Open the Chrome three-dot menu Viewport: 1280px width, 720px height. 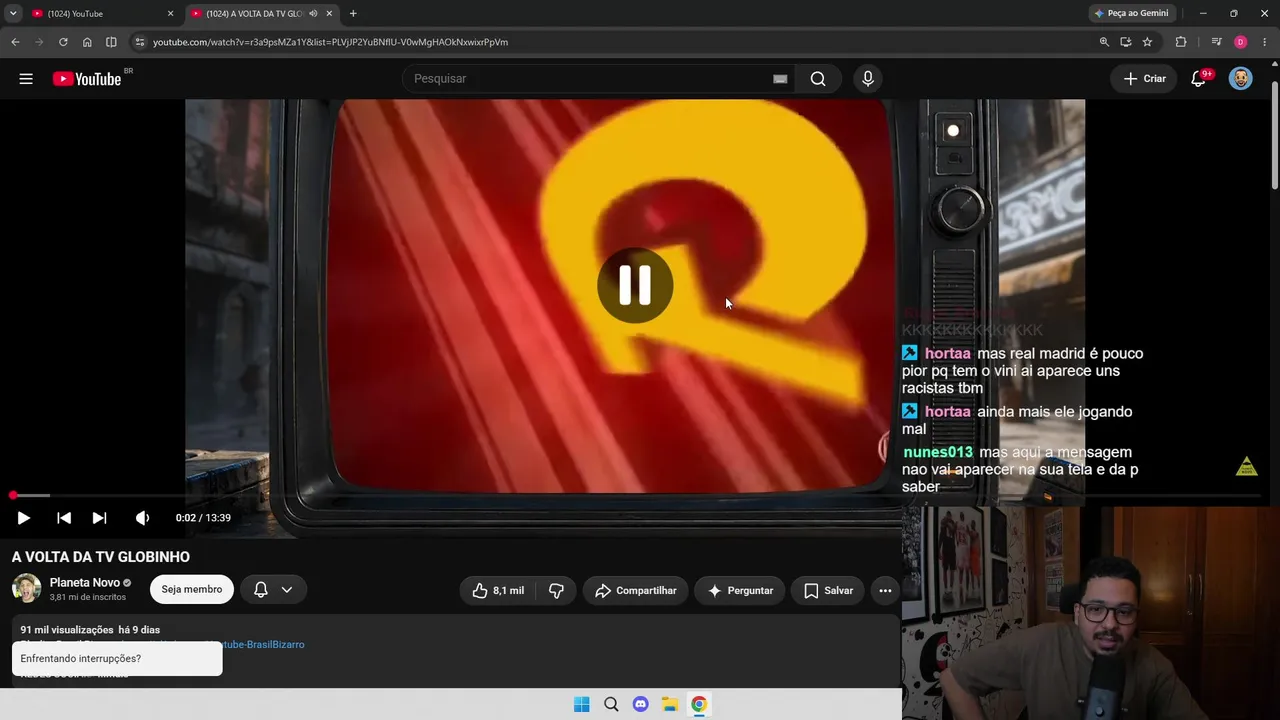1264,42
